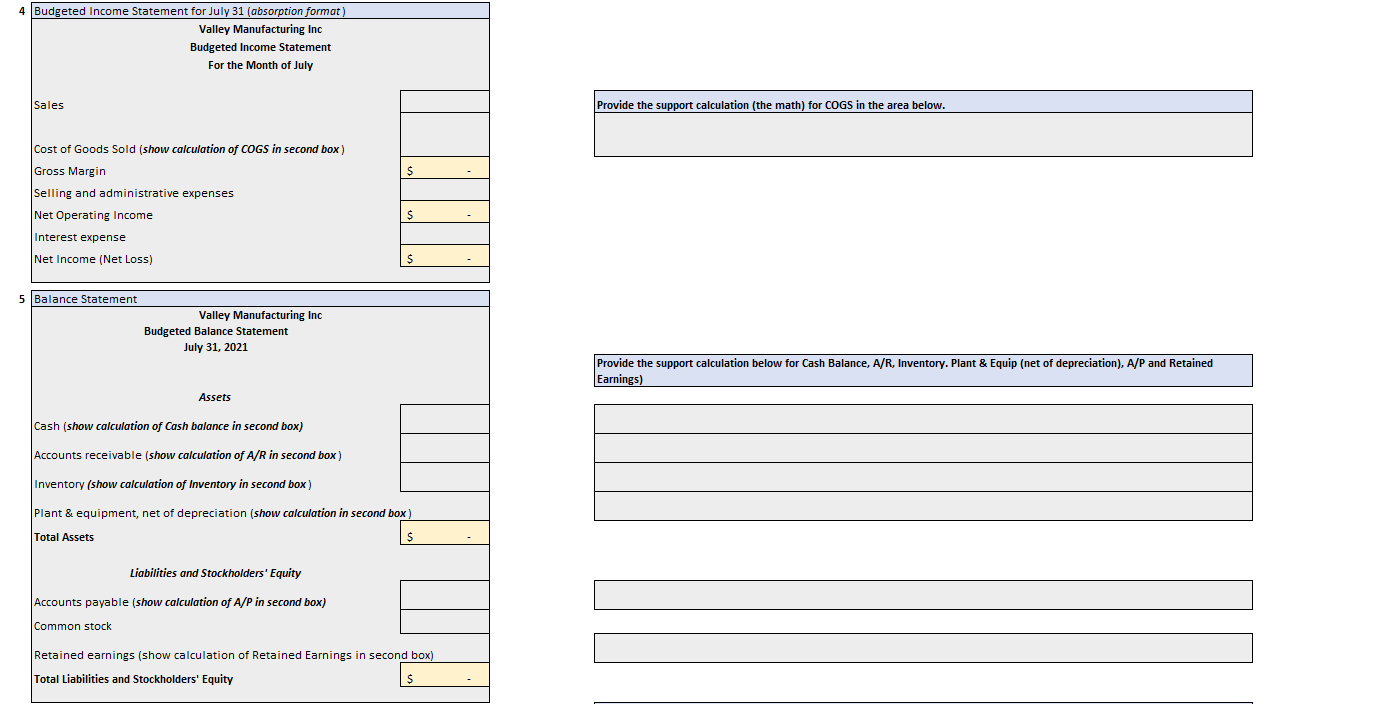Click the Common stock cell
The width and height of the screenshot is (1377, 704).
pos(444,622)
